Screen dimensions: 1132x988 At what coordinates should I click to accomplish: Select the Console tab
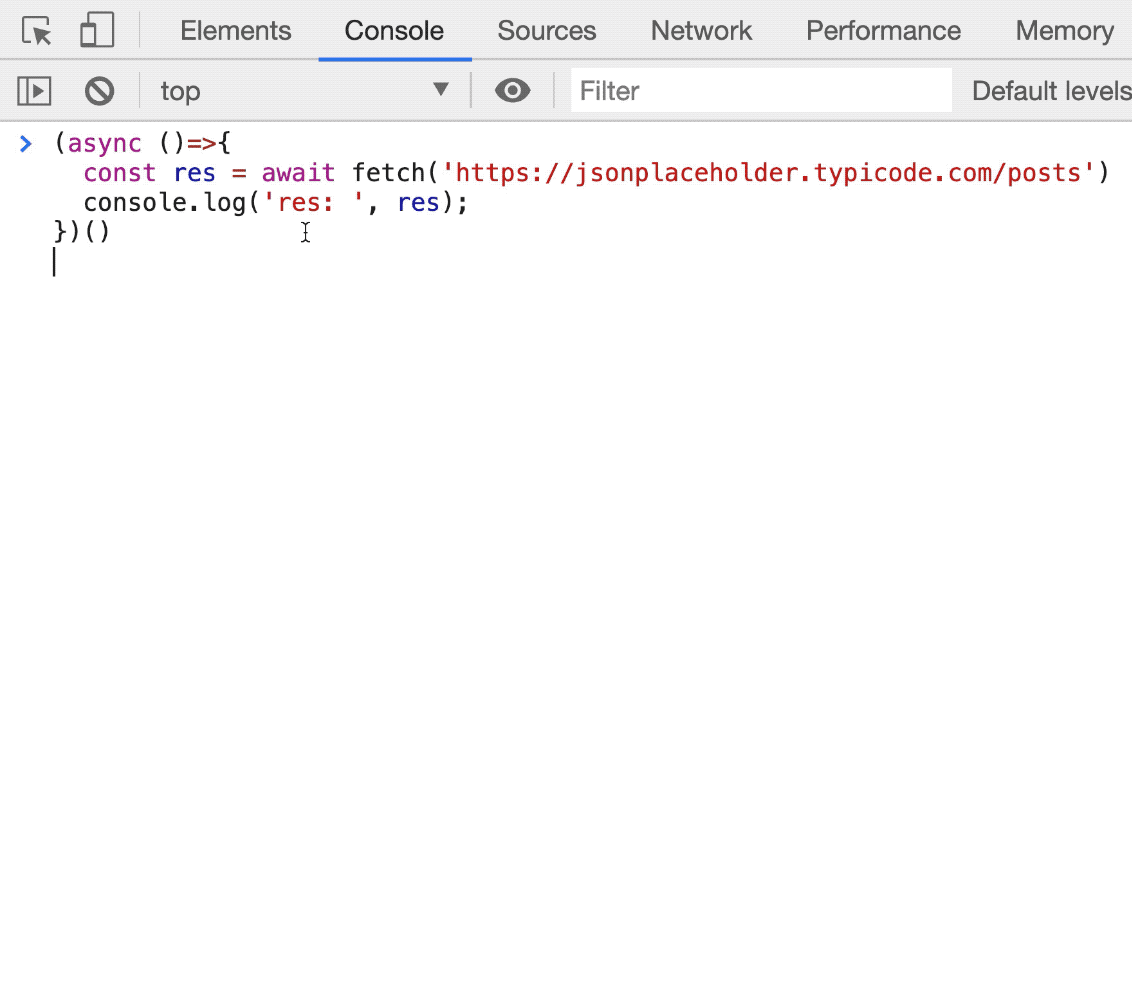pos(394,31)
